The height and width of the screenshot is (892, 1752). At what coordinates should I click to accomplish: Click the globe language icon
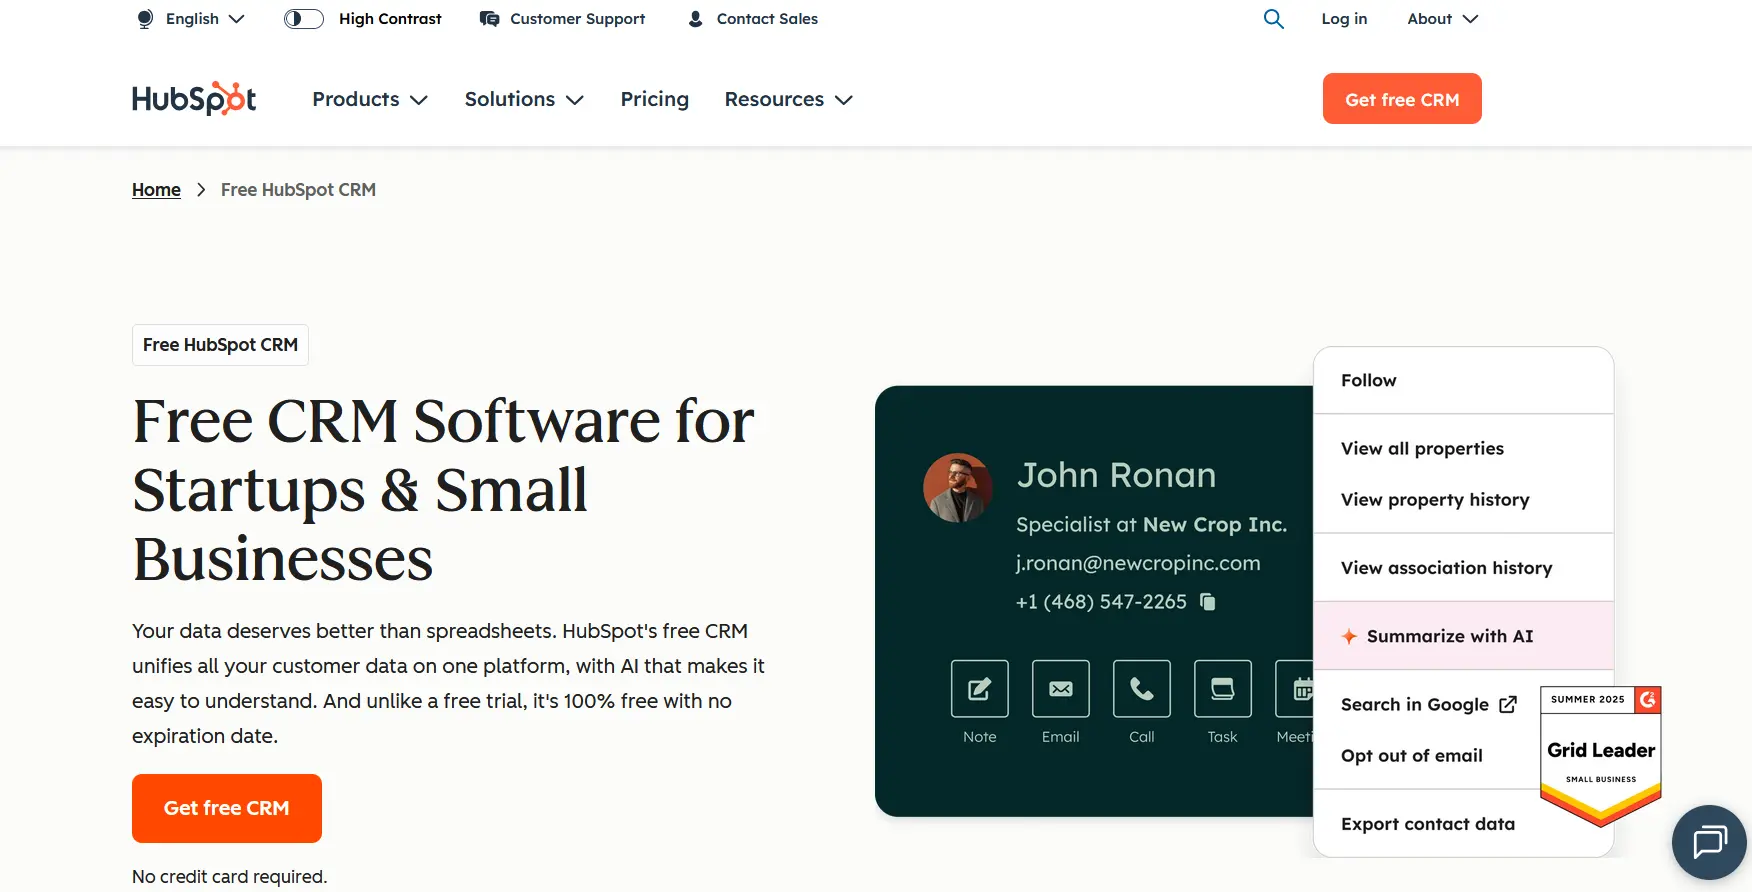(145, 19)
